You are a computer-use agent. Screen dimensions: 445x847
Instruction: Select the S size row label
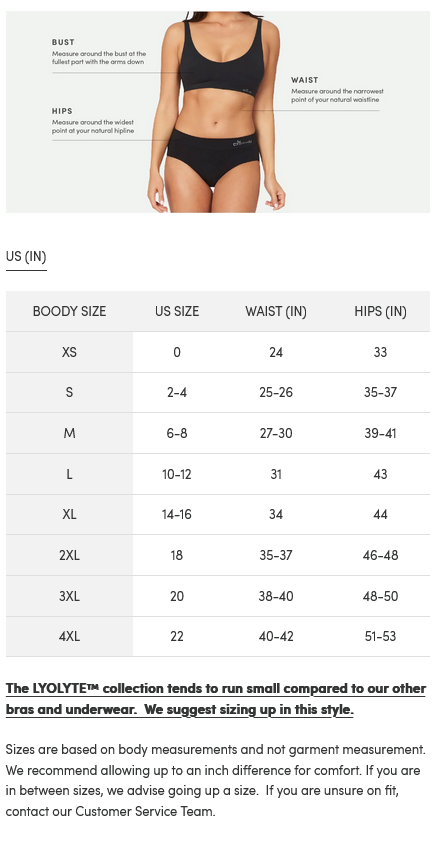[x=69, y=393]
